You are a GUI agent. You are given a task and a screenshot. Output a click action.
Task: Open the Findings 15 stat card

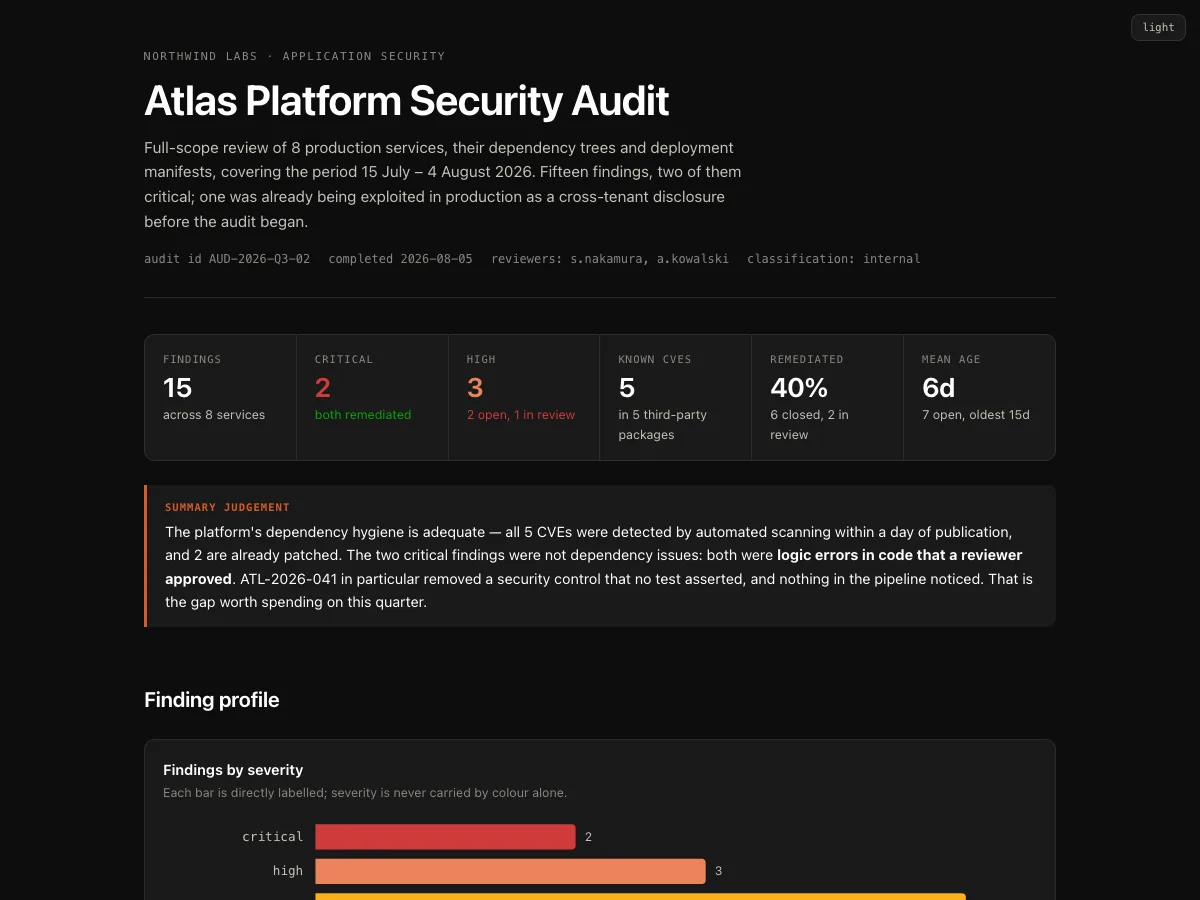pyautogui.click(x=221, y=397)
